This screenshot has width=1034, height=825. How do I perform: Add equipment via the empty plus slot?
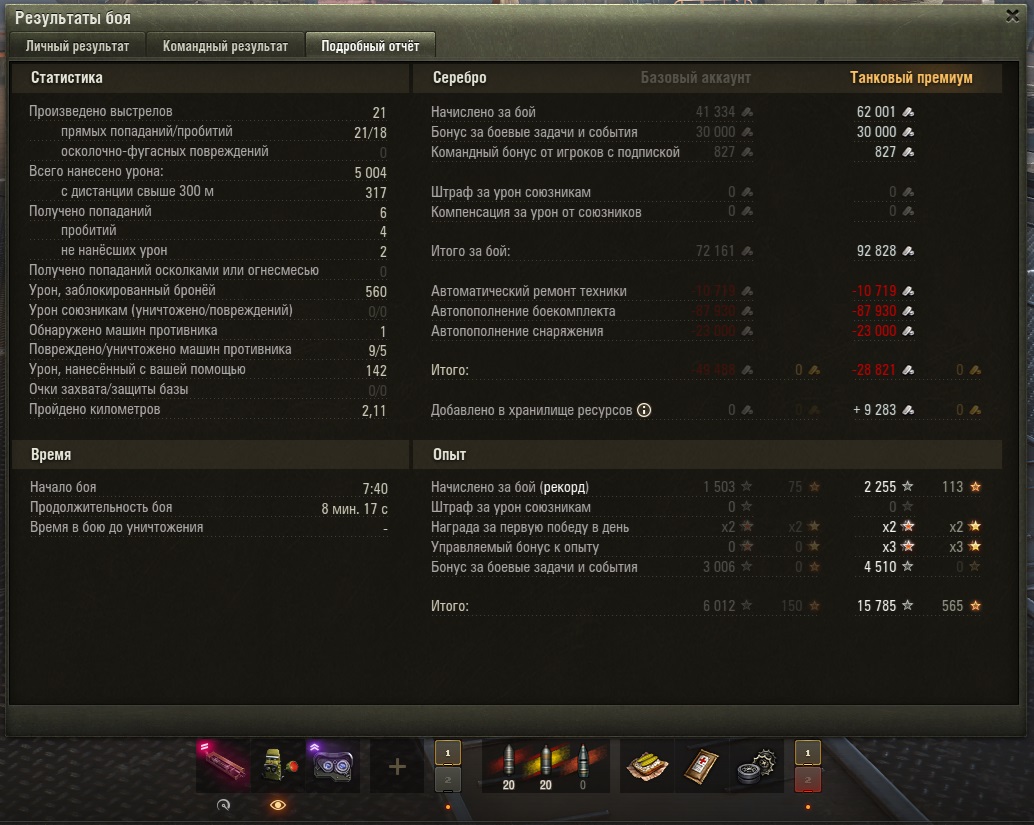pos(397,766)
